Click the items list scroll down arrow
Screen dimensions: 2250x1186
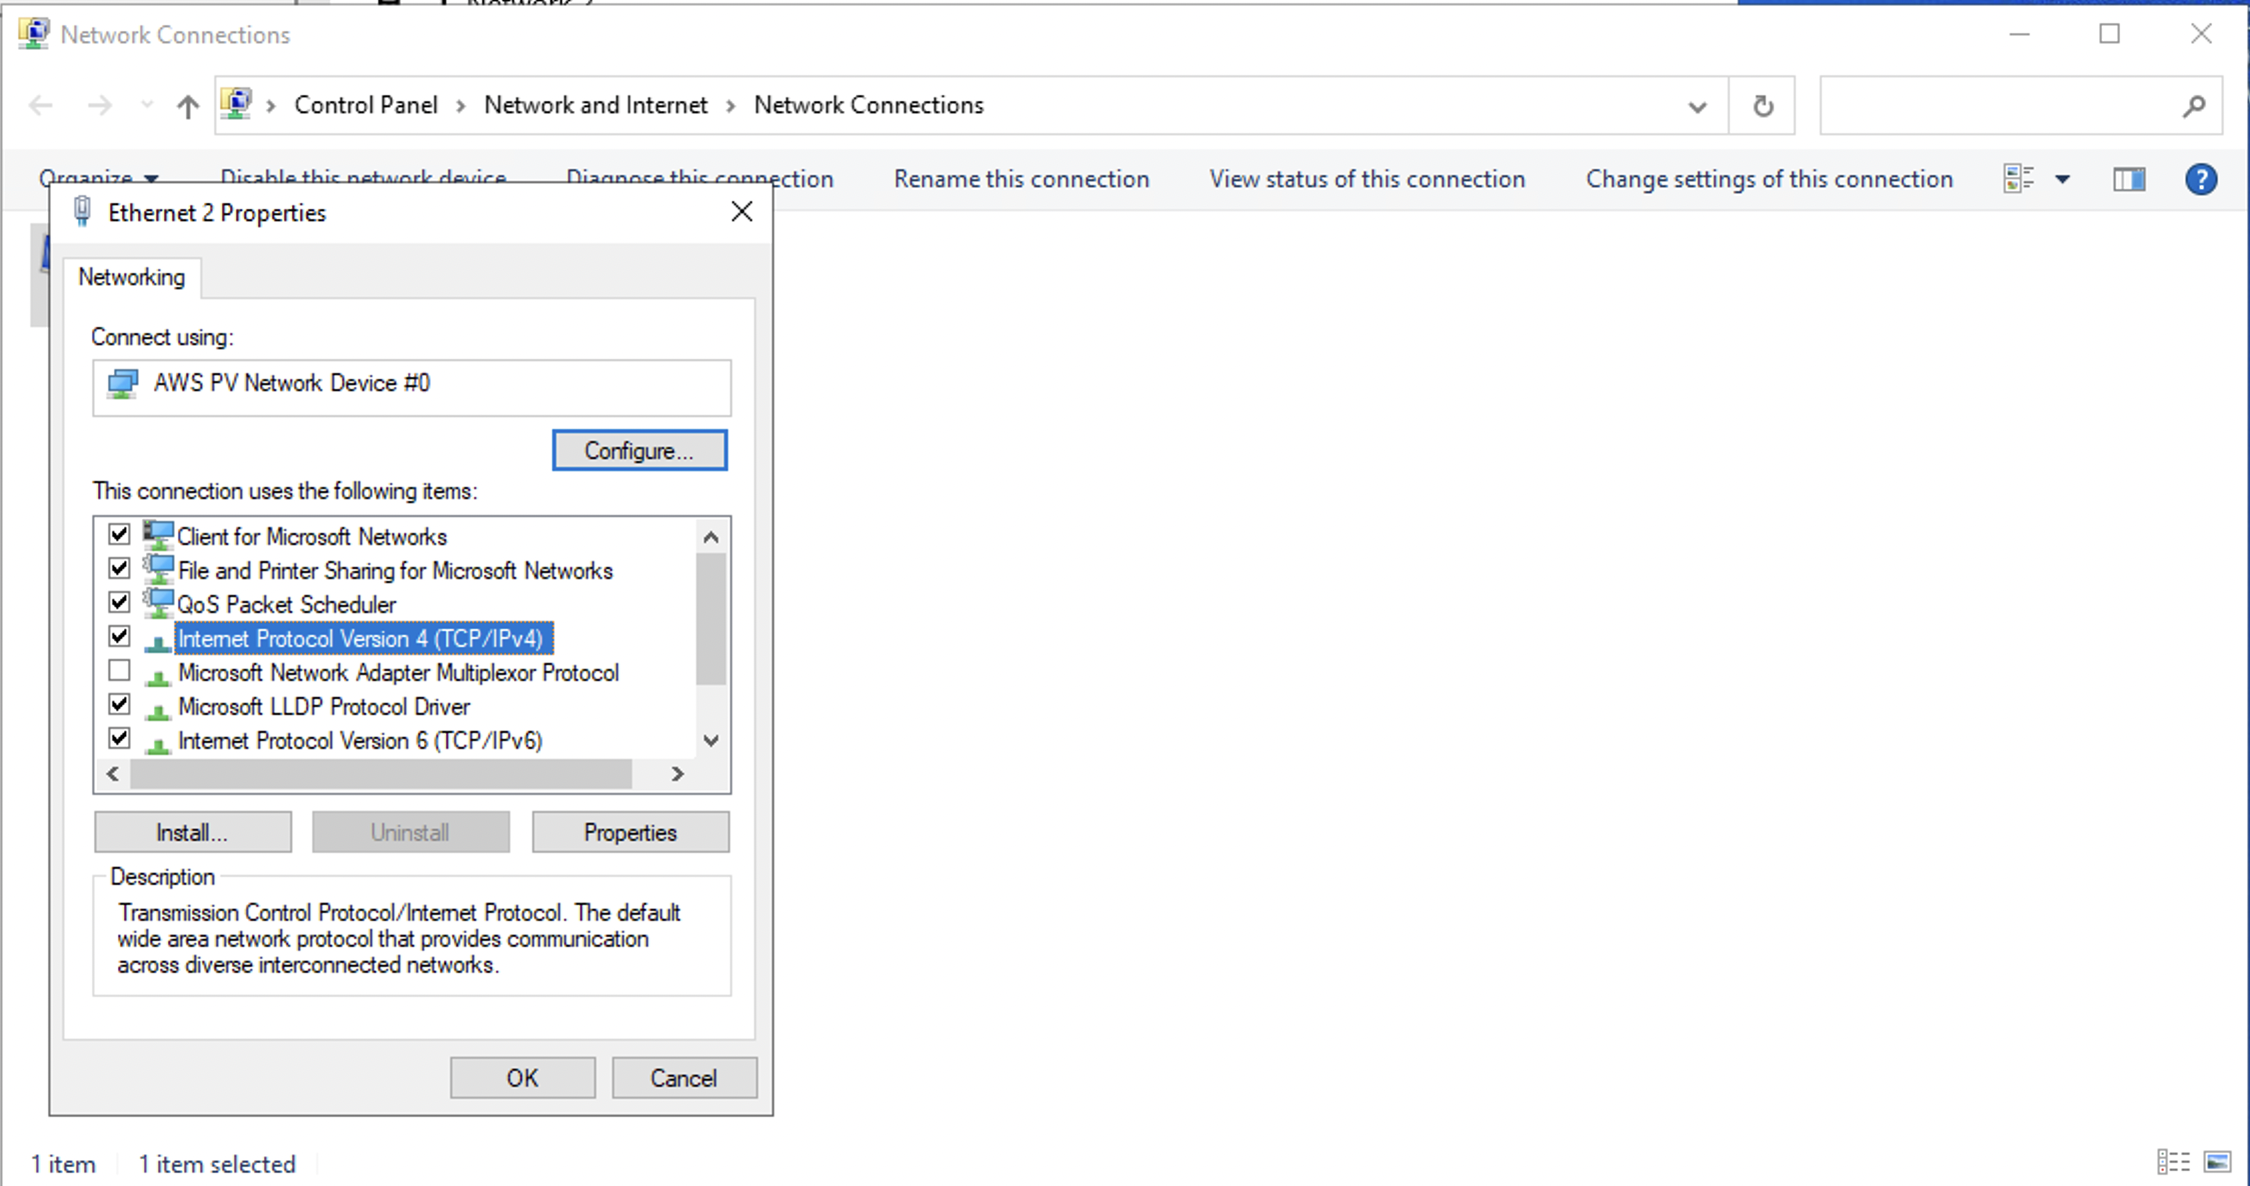tap(711, 741)
